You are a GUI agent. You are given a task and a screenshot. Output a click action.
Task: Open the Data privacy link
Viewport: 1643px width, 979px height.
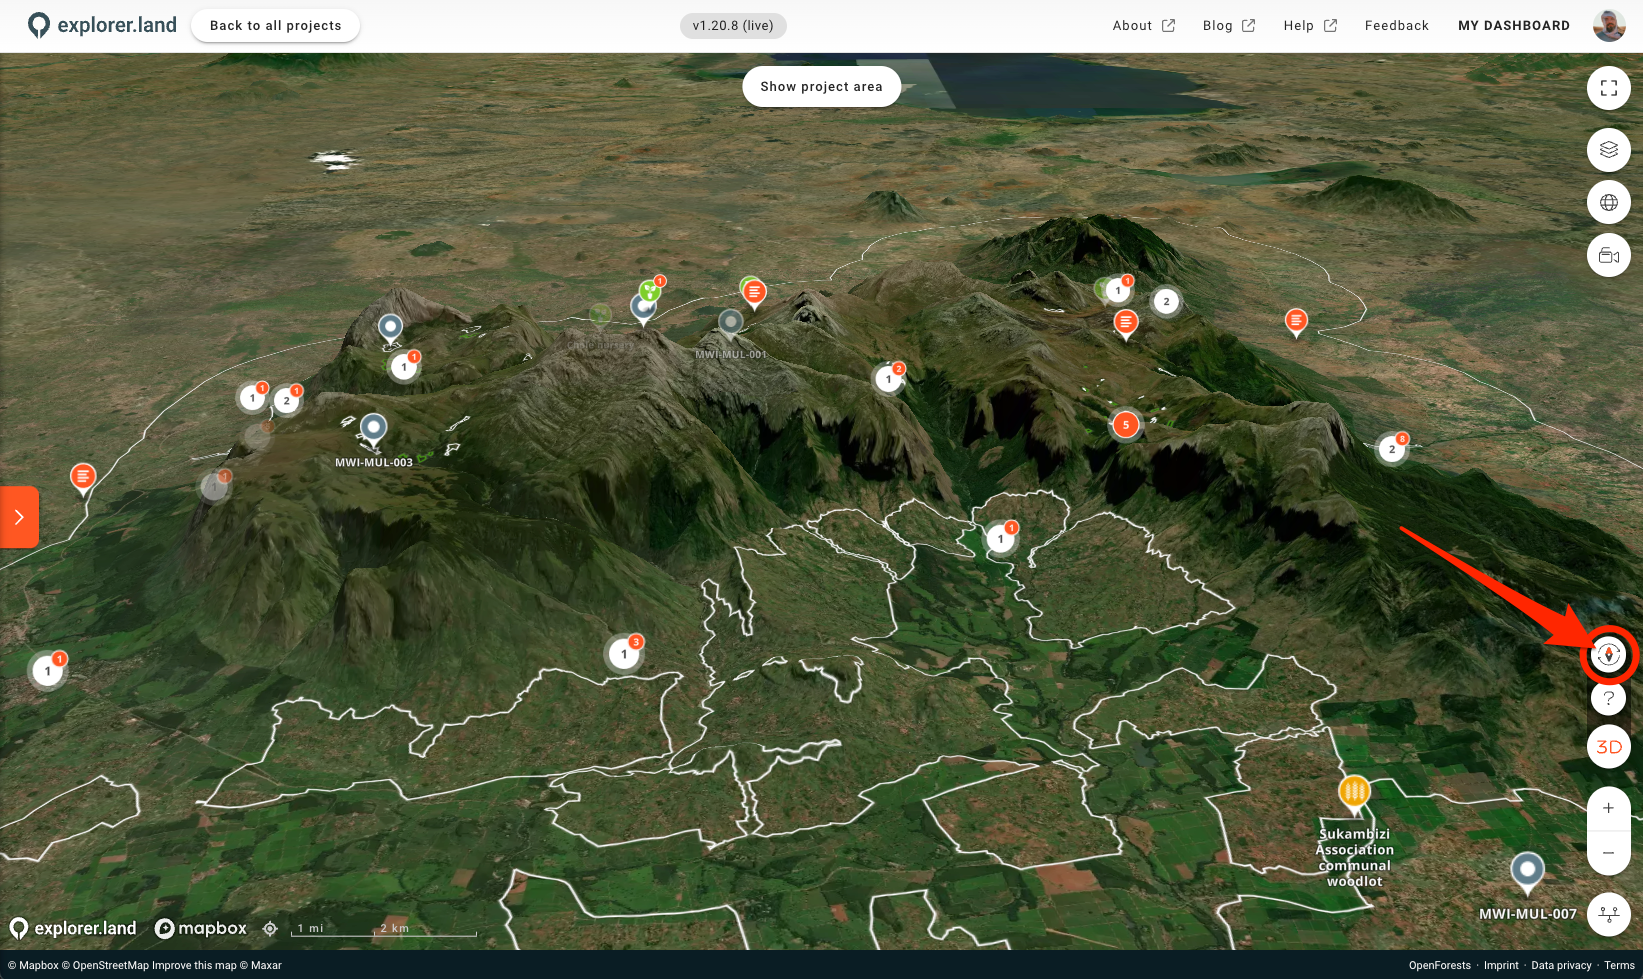coord(1560,965)
